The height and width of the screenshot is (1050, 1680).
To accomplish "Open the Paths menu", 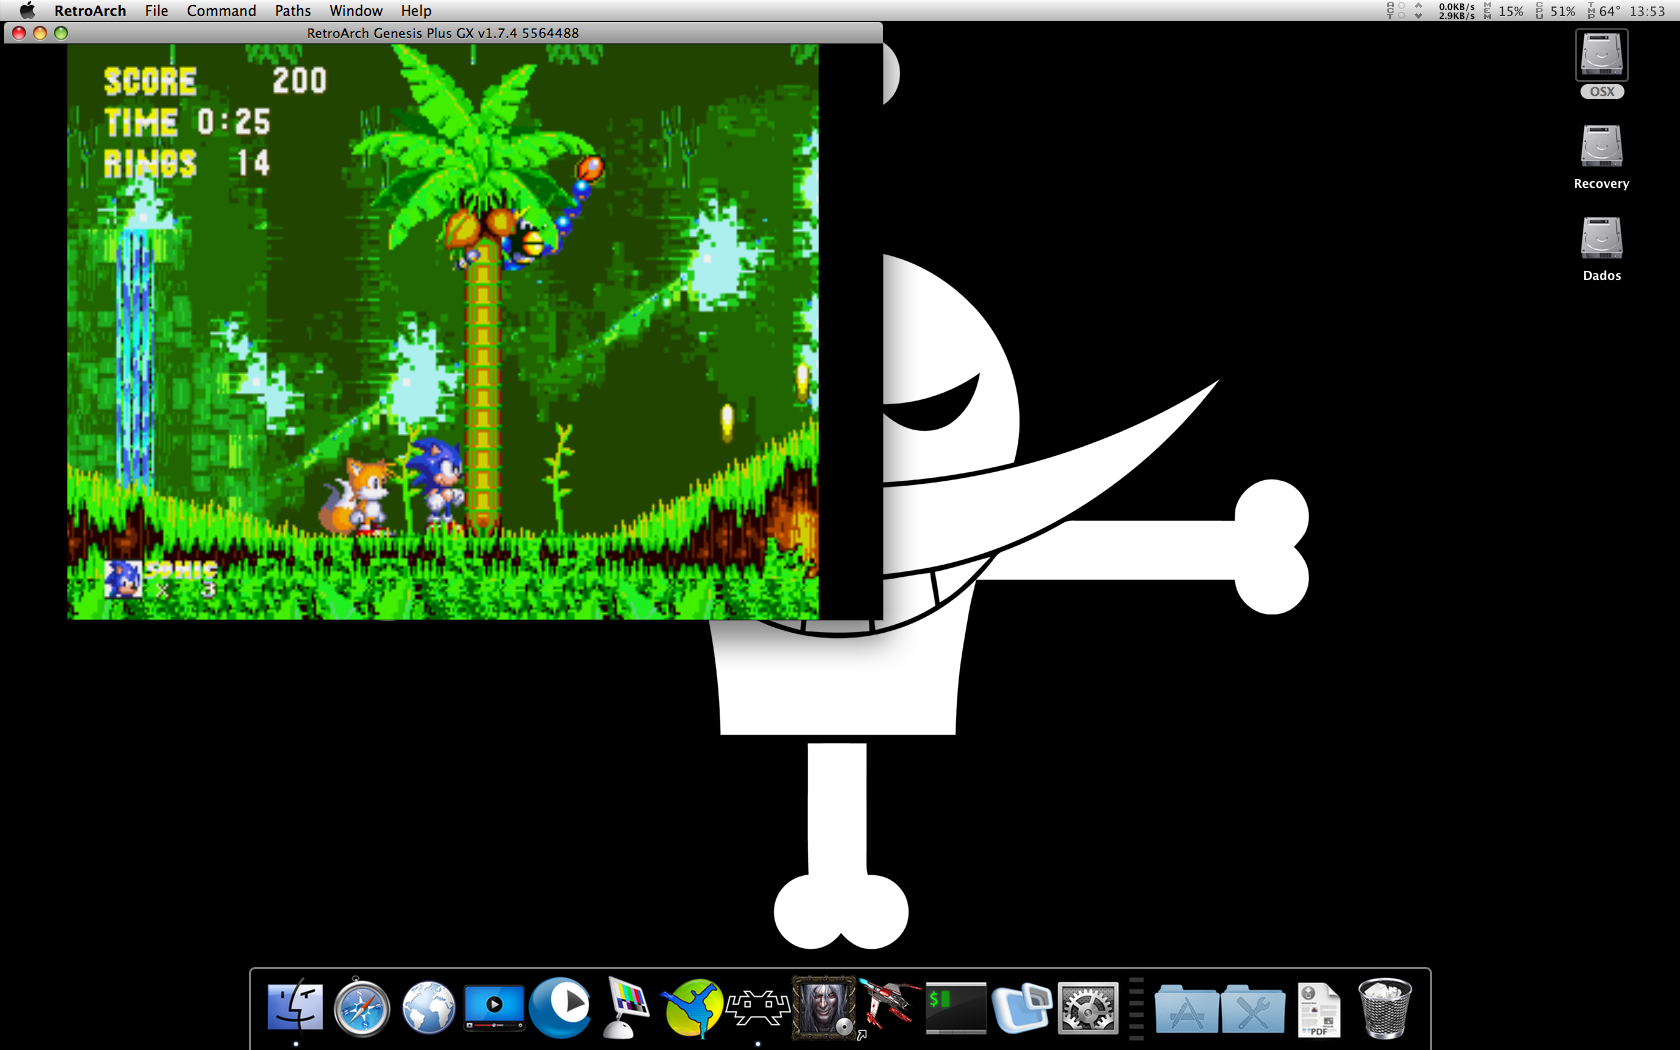I will click(293, 10).
